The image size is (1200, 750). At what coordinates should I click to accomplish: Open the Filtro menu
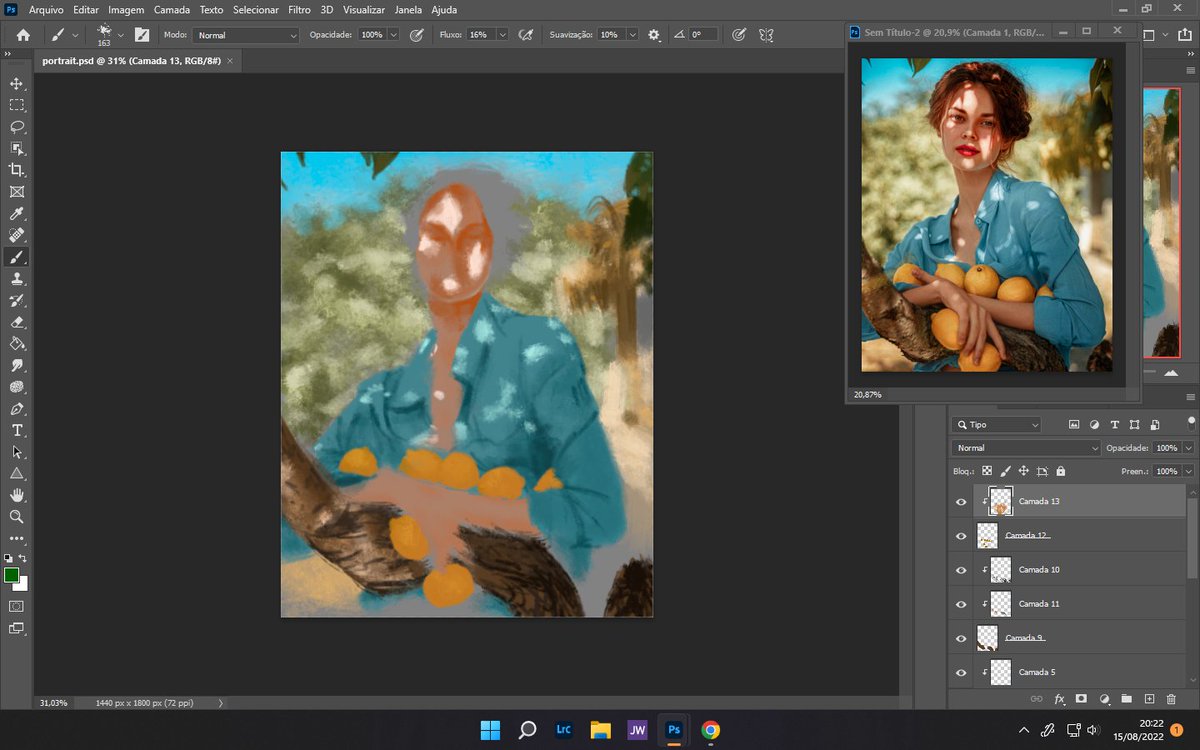pyautogui.click(x=299, y=9)
